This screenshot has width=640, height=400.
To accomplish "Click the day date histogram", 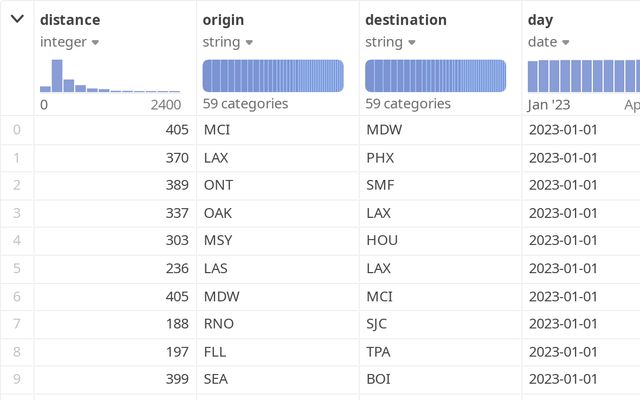I will [584, 76].
